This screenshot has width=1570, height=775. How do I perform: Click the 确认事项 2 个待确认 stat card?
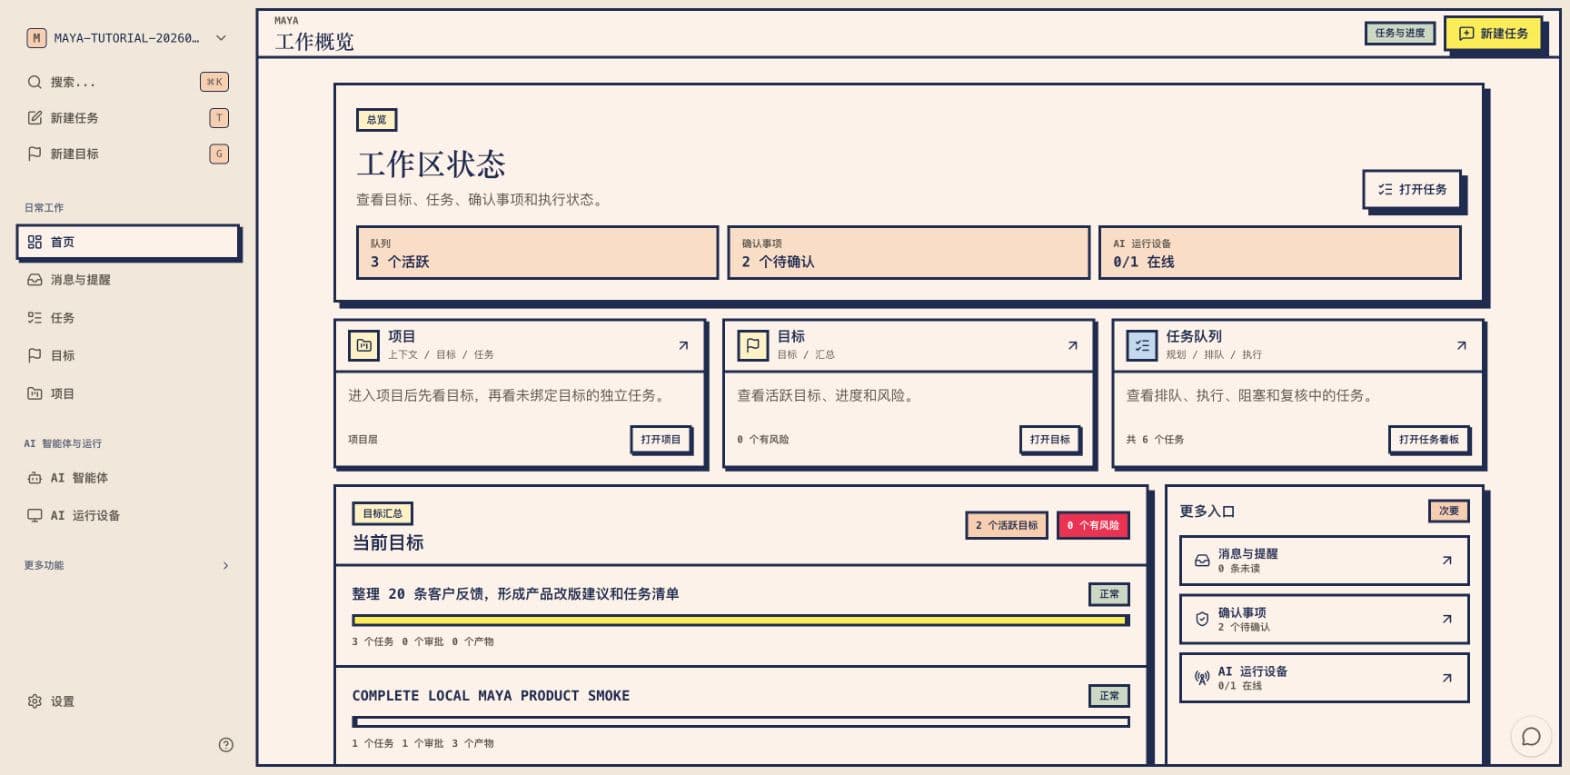click(908, 252)
